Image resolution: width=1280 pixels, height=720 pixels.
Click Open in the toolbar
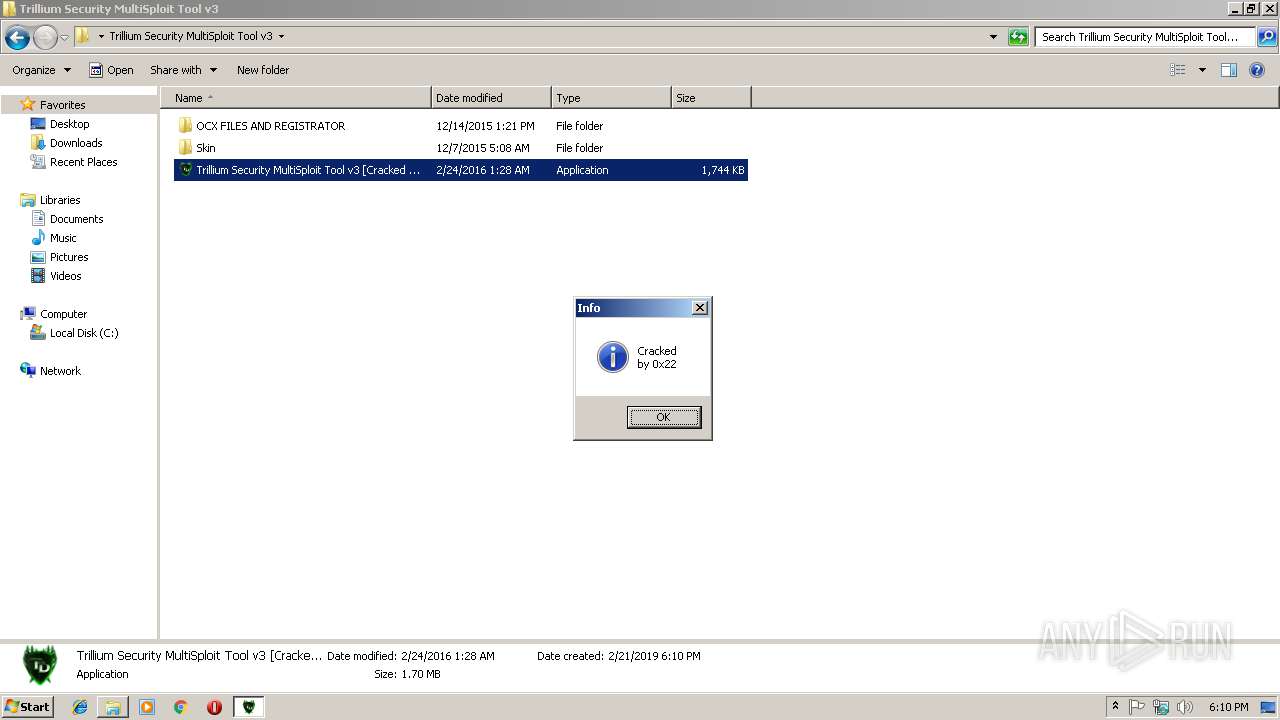(x=111, y=70)
